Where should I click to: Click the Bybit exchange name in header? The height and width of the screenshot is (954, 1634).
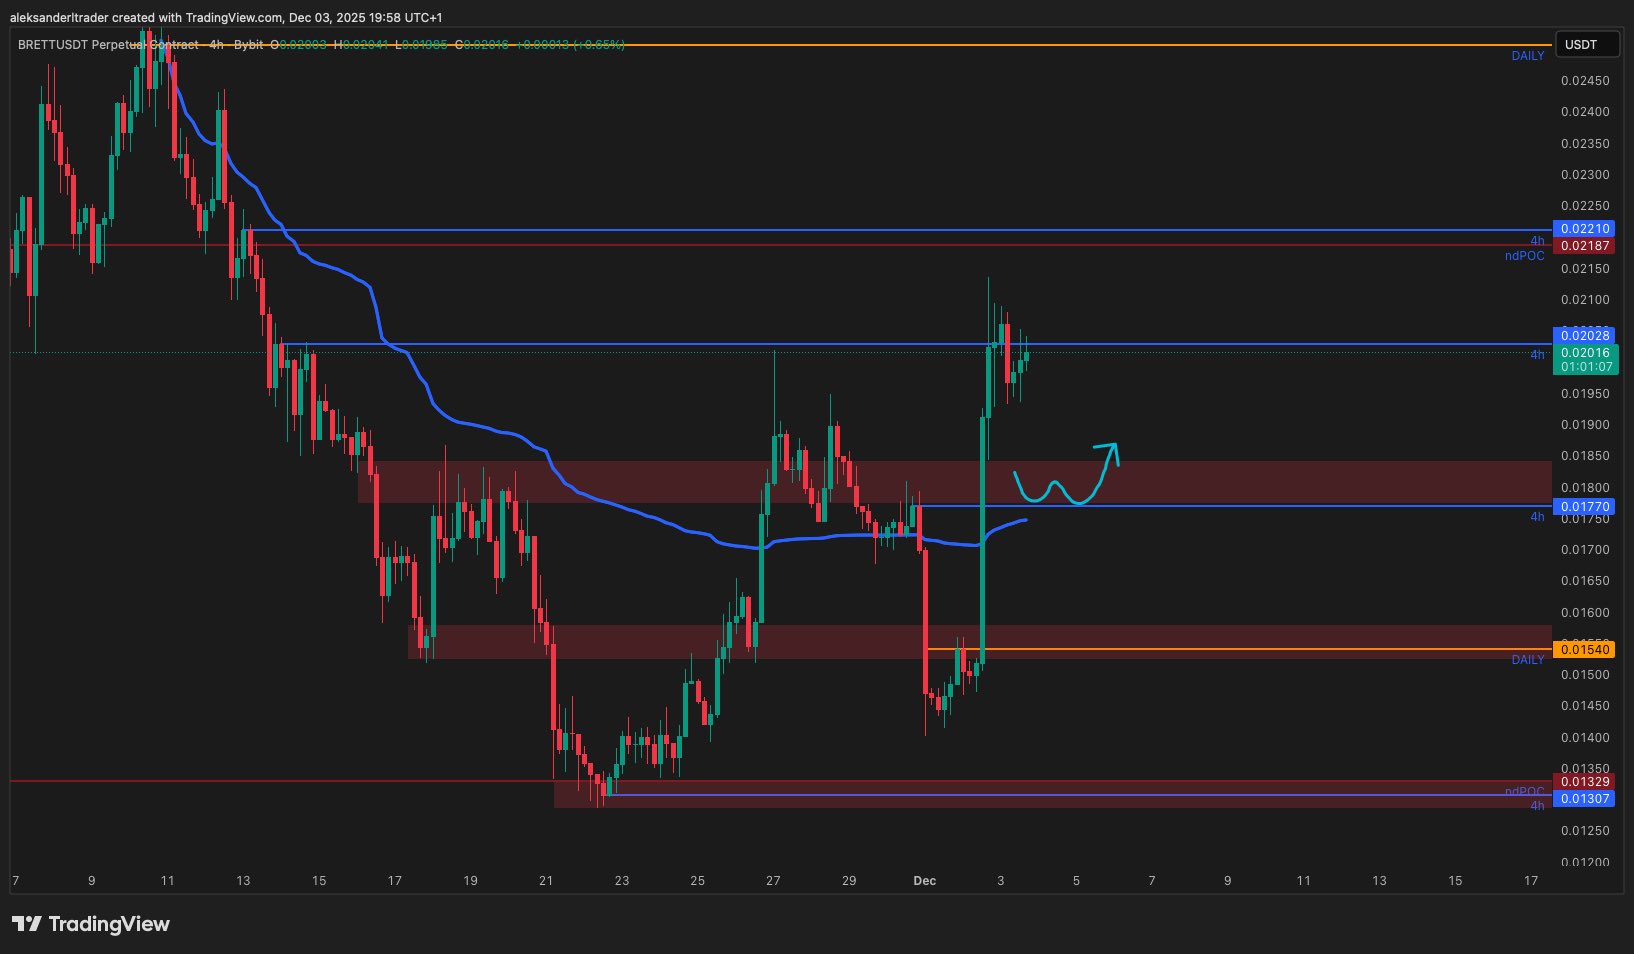[x=249, y=45]
